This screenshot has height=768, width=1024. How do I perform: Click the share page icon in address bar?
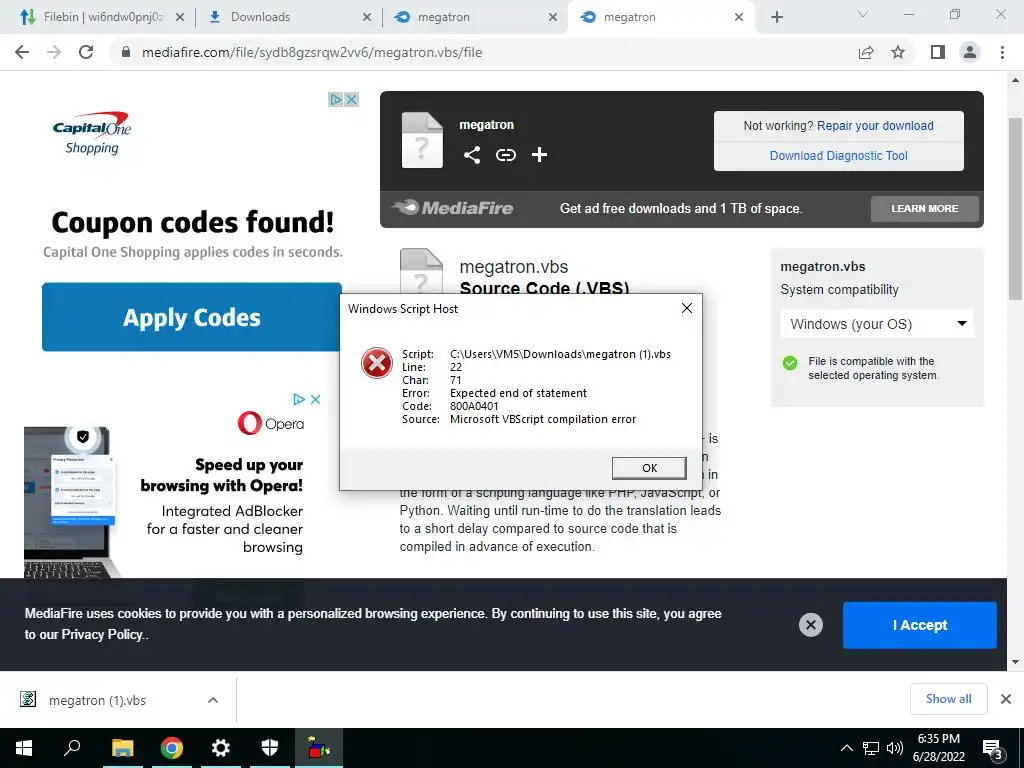866,52
